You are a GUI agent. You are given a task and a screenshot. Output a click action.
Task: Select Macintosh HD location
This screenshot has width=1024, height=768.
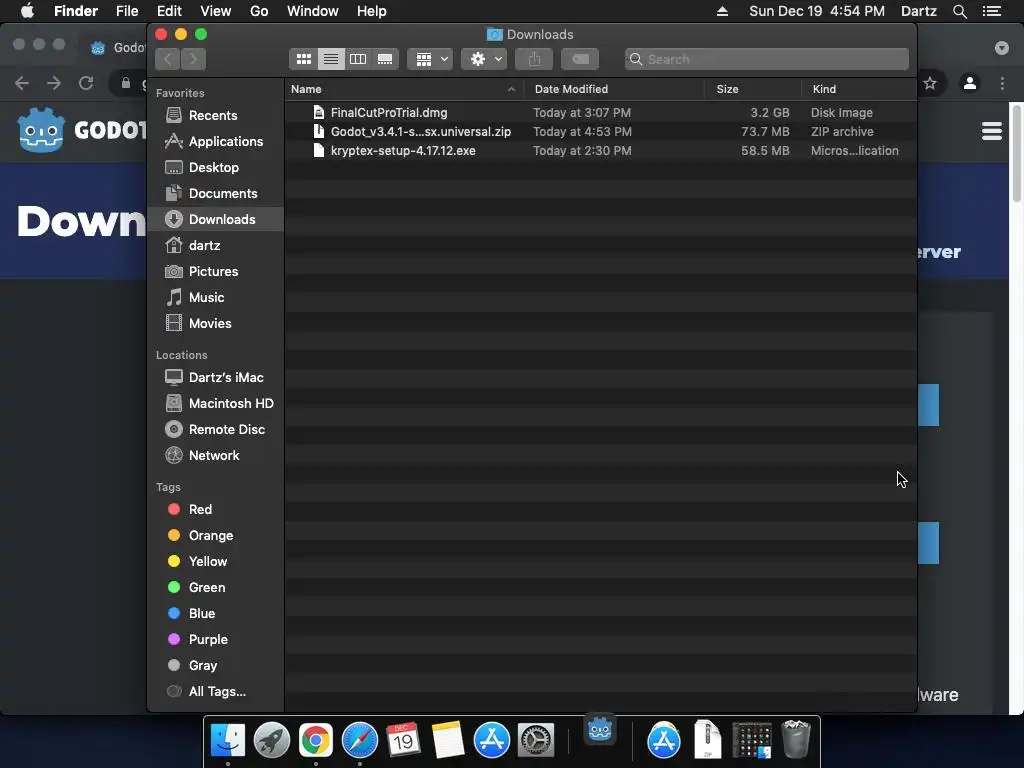(x=215, y=404)
